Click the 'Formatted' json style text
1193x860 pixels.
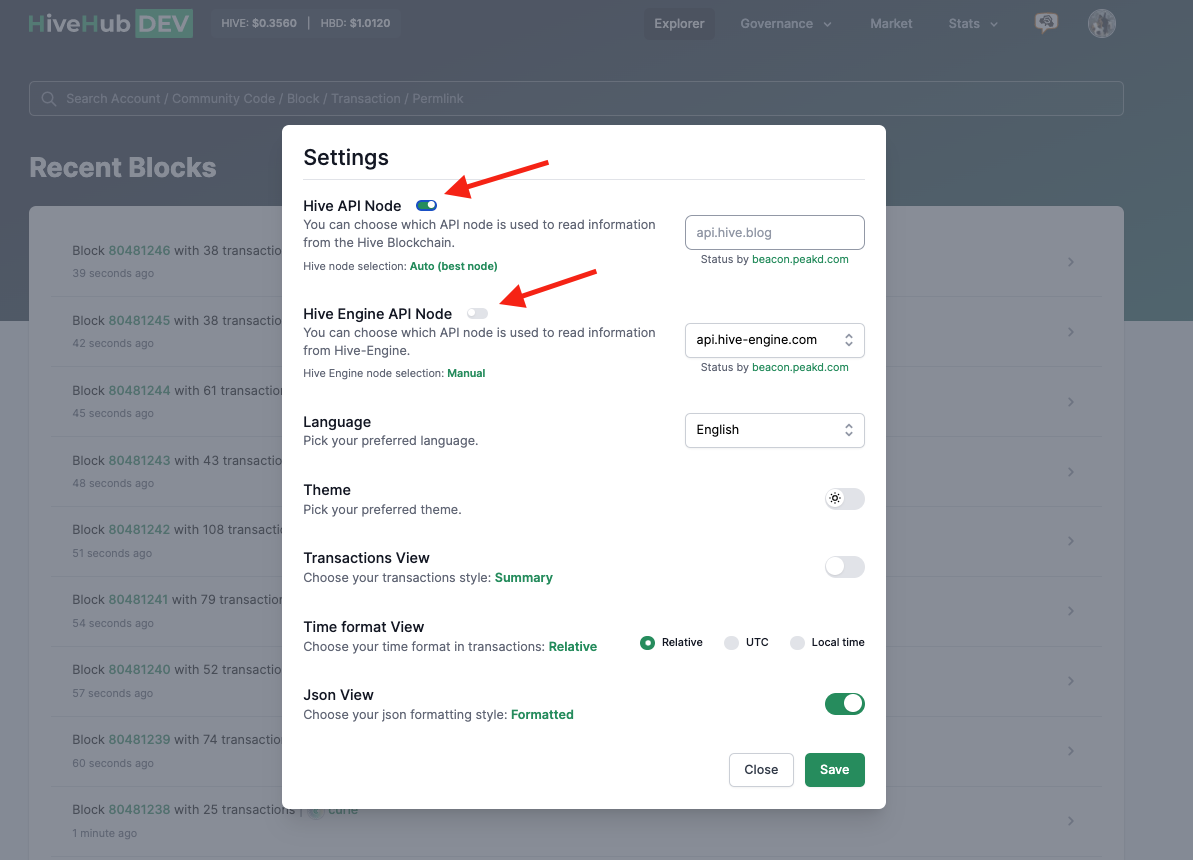(542, 715)
